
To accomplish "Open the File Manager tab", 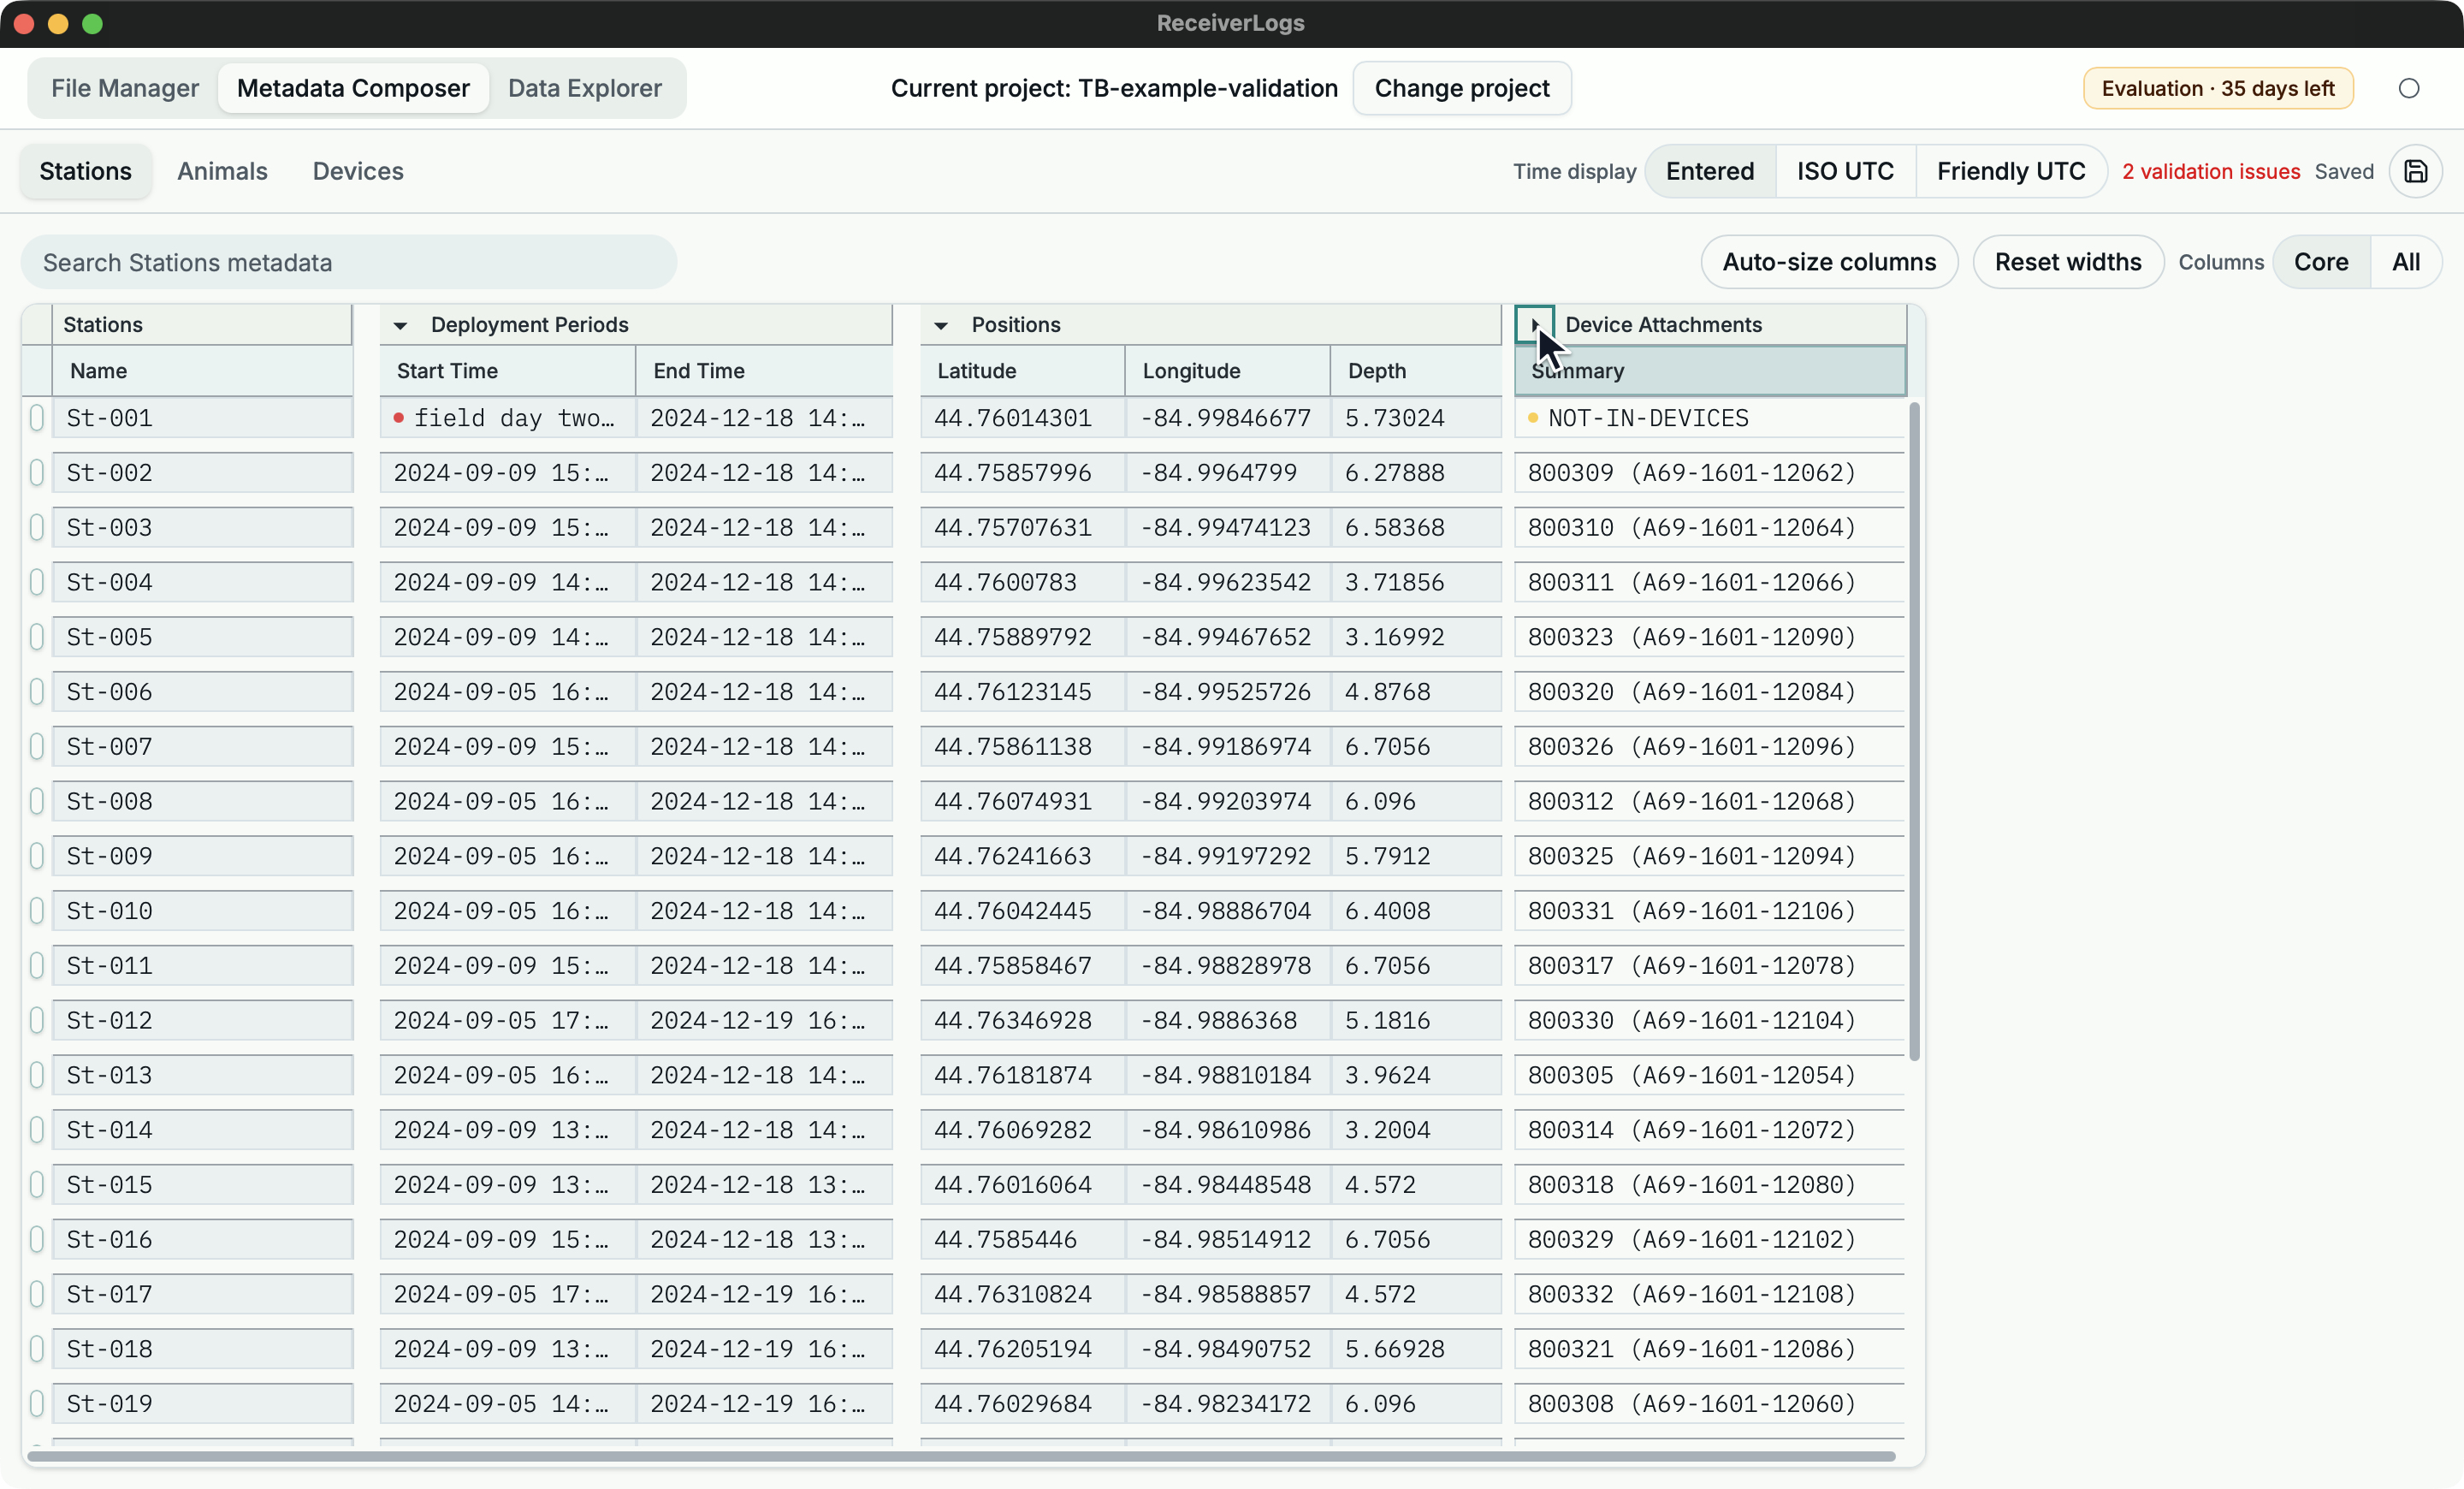I will click(x=125, y=88).
